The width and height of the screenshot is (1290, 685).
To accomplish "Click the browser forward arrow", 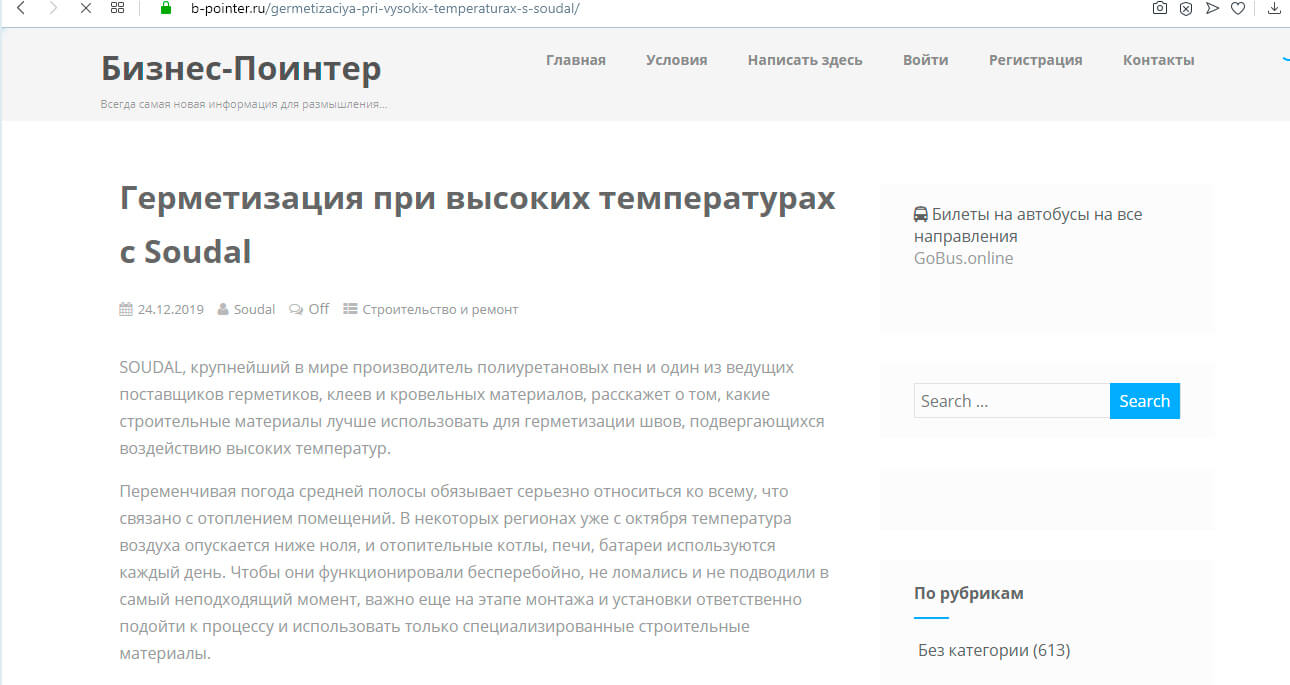I will click(x=53, y=8).
